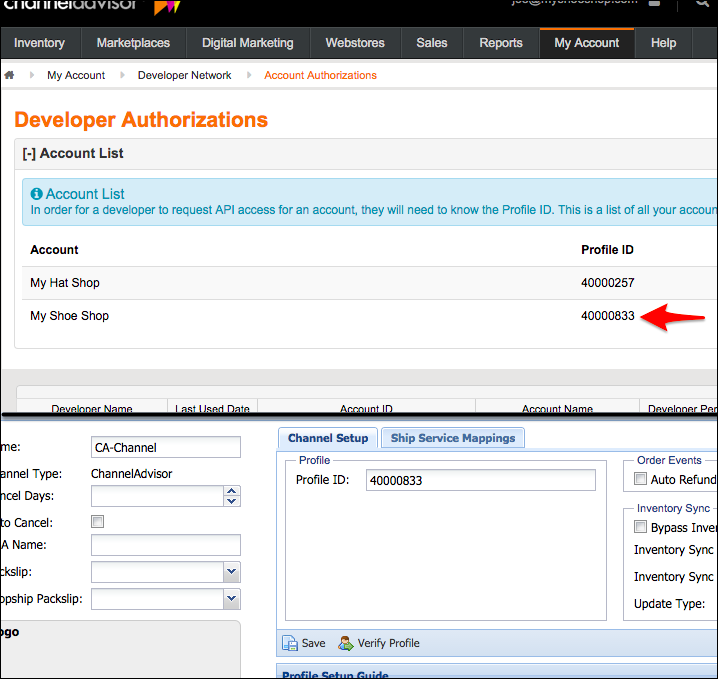Click the Save button label
Screen dimensions: 718x679
coord(314,643)
